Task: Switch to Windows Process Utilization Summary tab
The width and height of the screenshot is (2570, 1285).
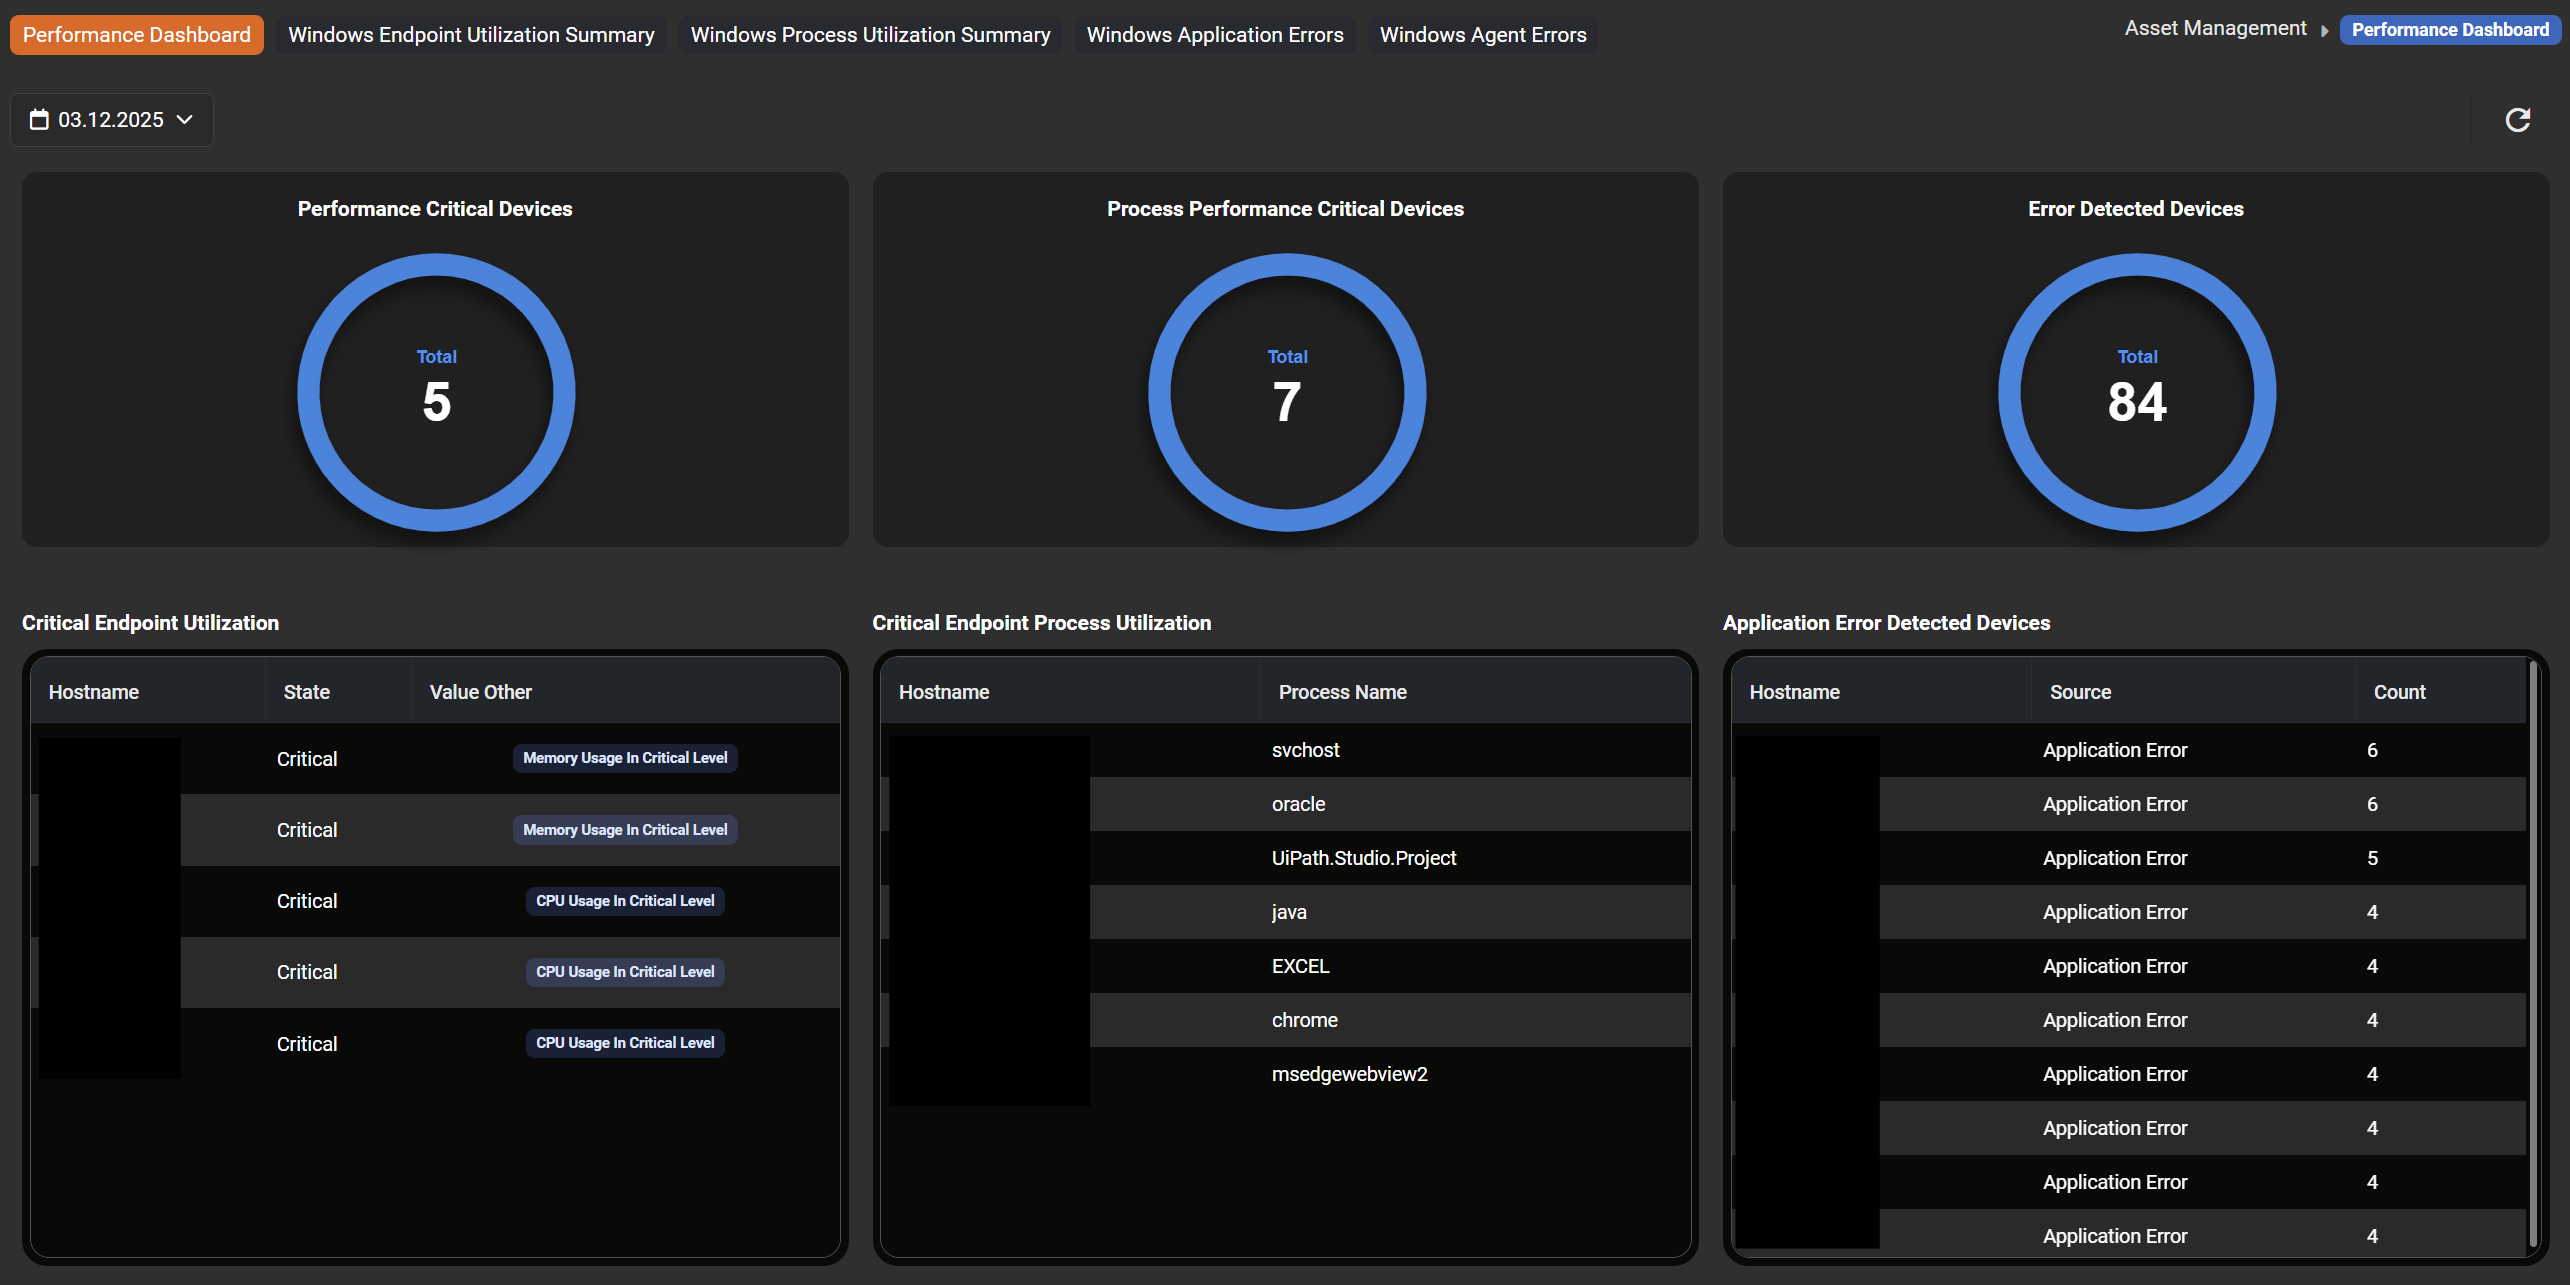Action: coord(870,35)
